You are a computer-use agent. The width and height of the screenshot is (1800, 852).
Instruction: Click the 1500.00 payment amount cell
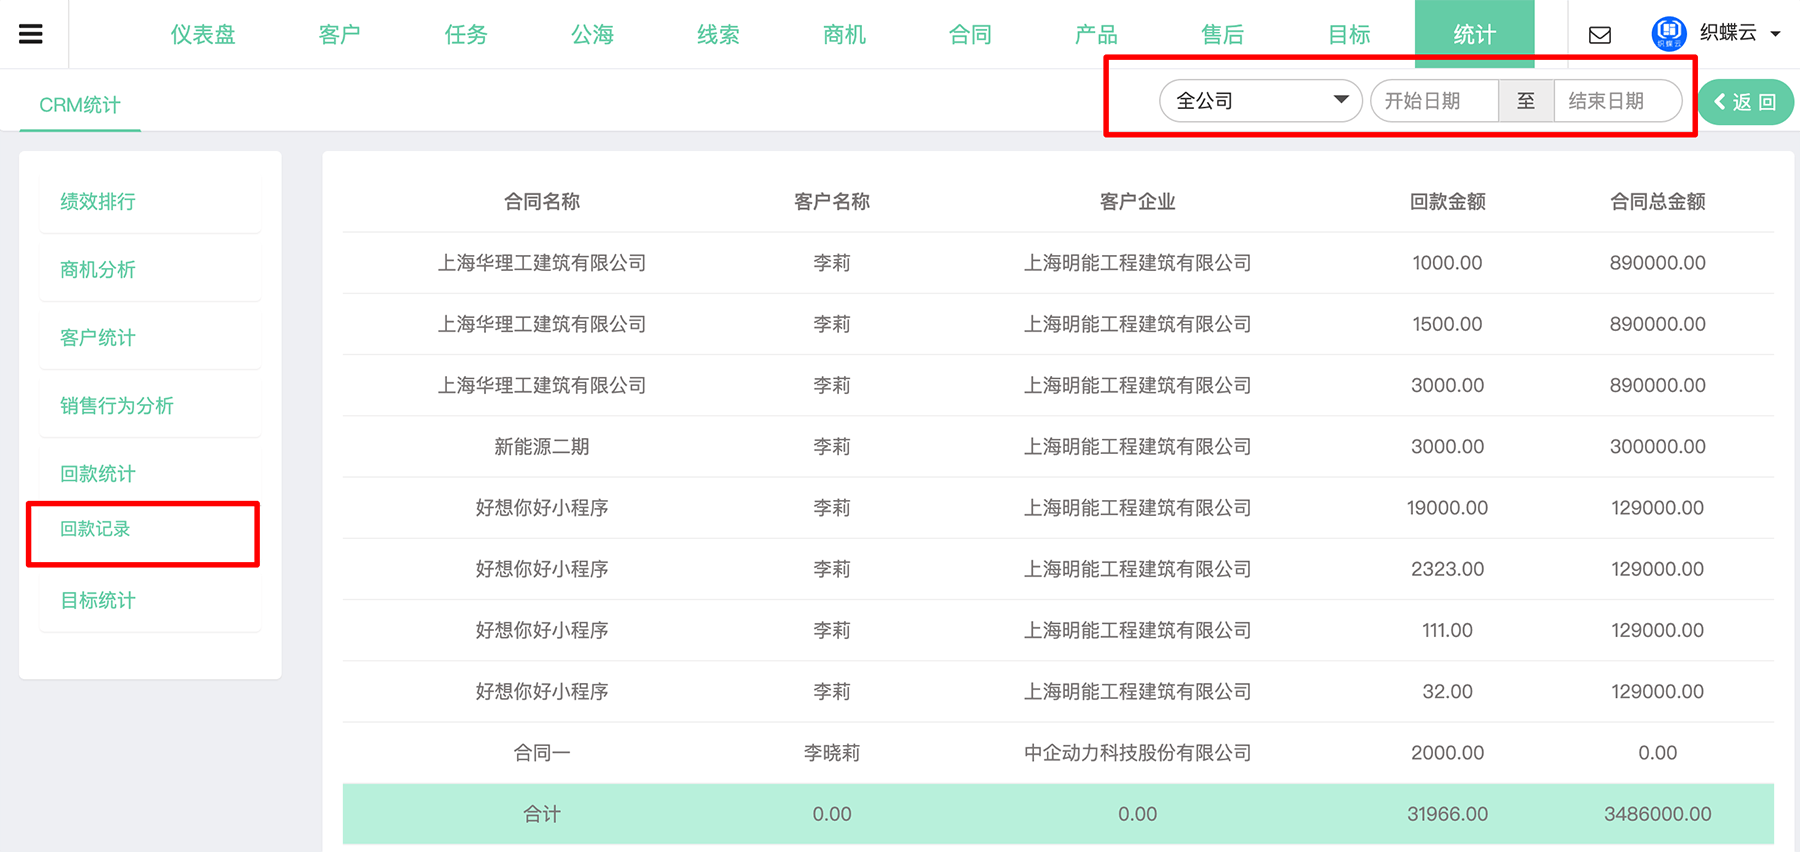point(1448,324)
